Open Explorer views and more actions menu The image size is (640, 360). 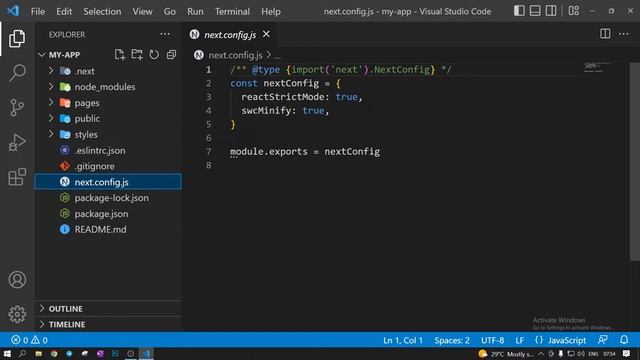(x=165, y=34)
